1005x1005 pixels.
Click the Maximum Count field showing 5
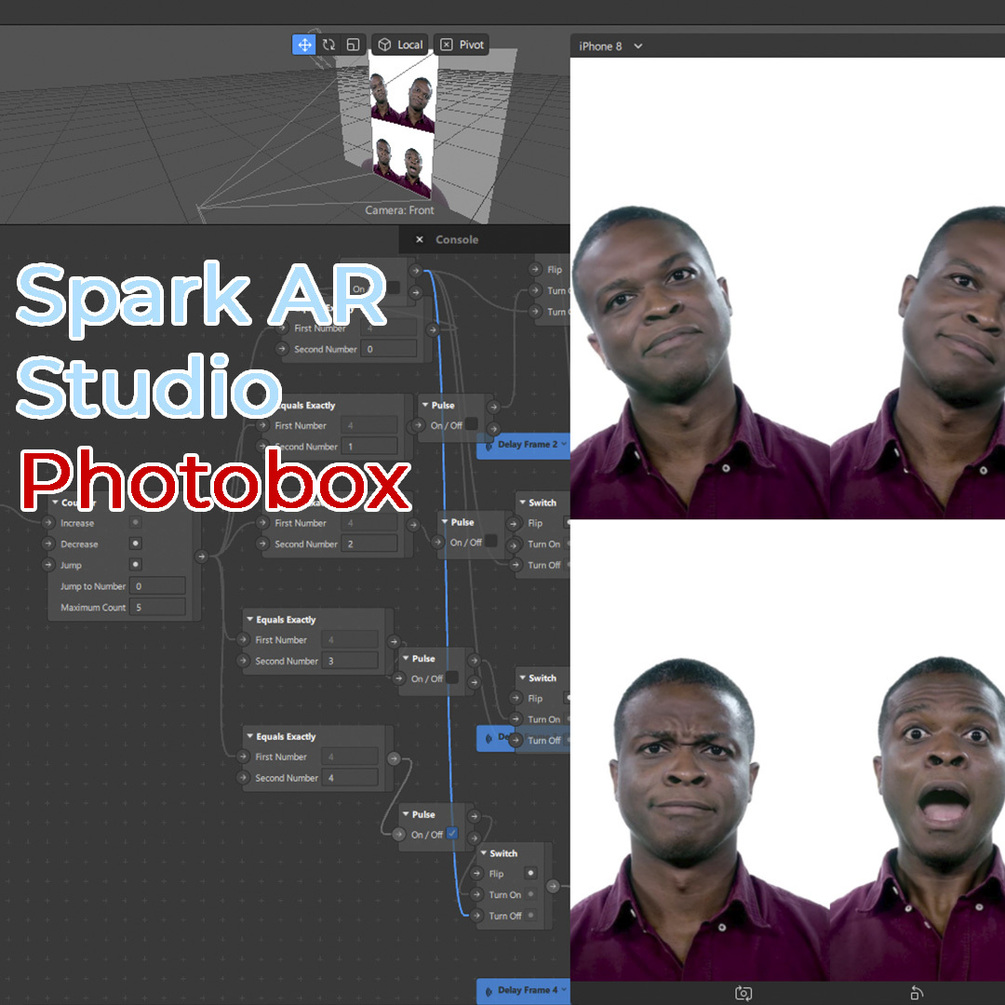coord(158,607)
